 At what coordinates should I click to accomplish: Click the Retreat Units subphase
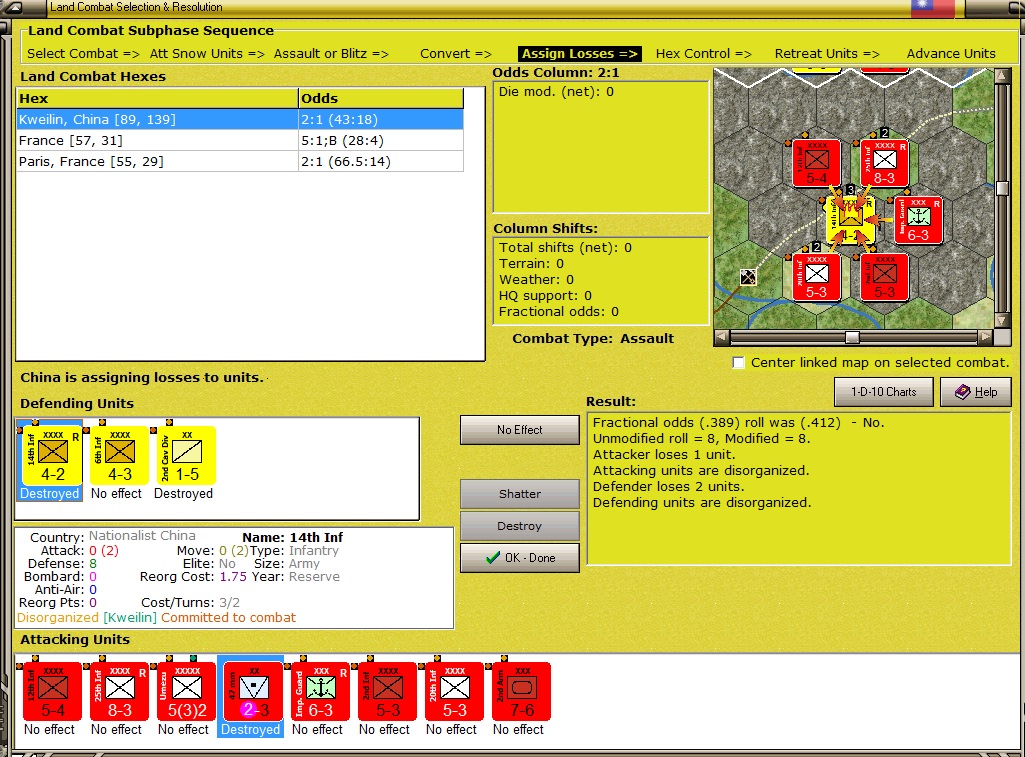tap(827, 54)
